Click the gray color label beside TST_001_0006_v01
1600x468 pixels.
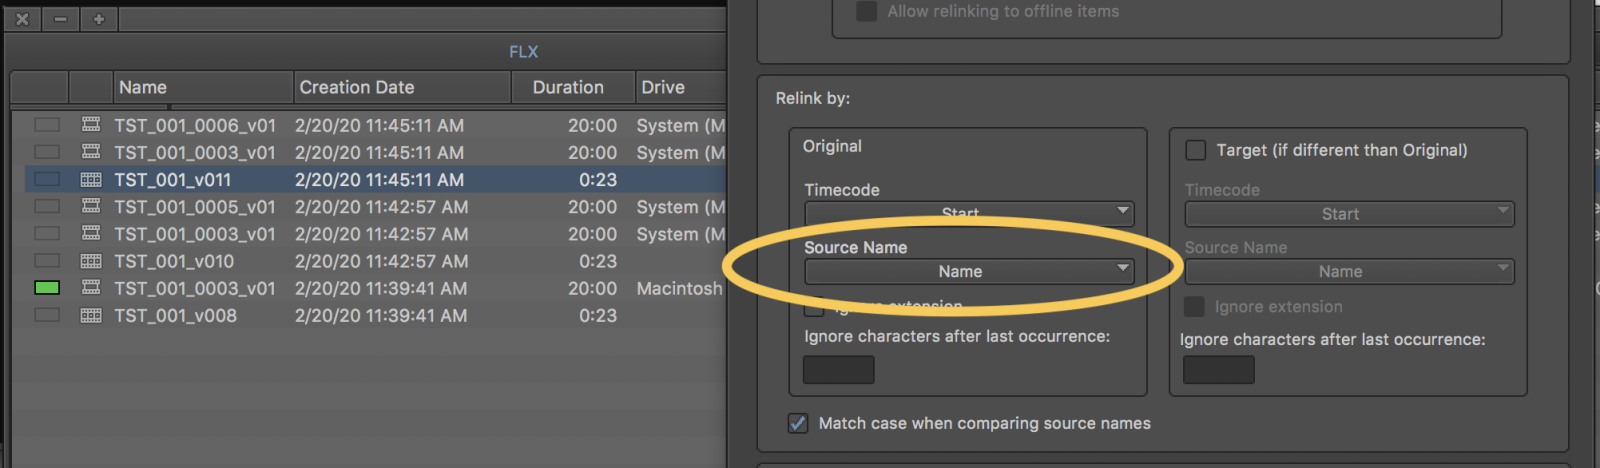[47, 125]
